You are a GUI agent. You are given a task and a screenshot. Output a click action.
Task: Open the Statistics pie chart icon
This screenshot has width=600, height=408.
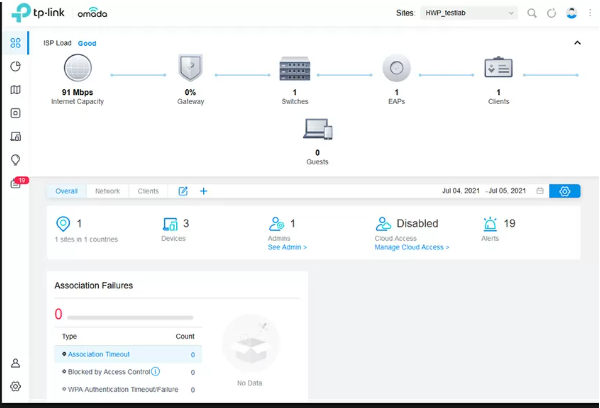(15, 67)
